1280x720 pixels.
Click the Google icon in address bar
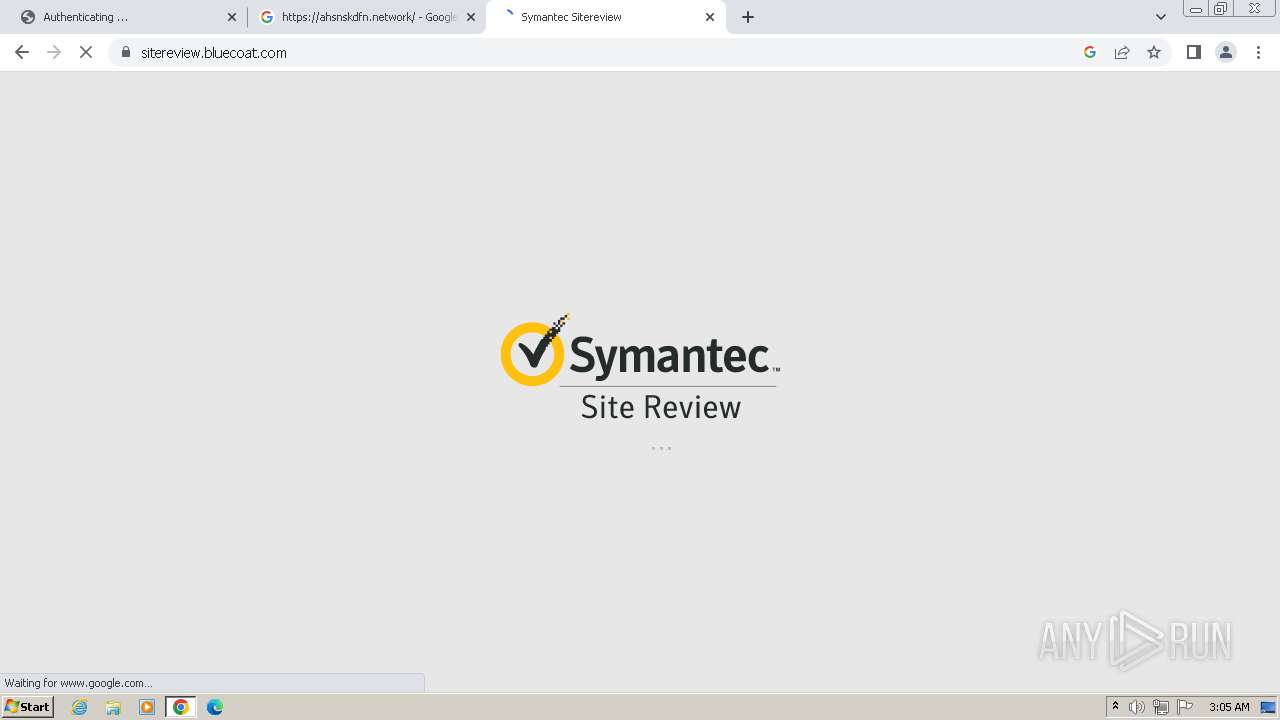pyautogui.click(x=1090, y=52)
